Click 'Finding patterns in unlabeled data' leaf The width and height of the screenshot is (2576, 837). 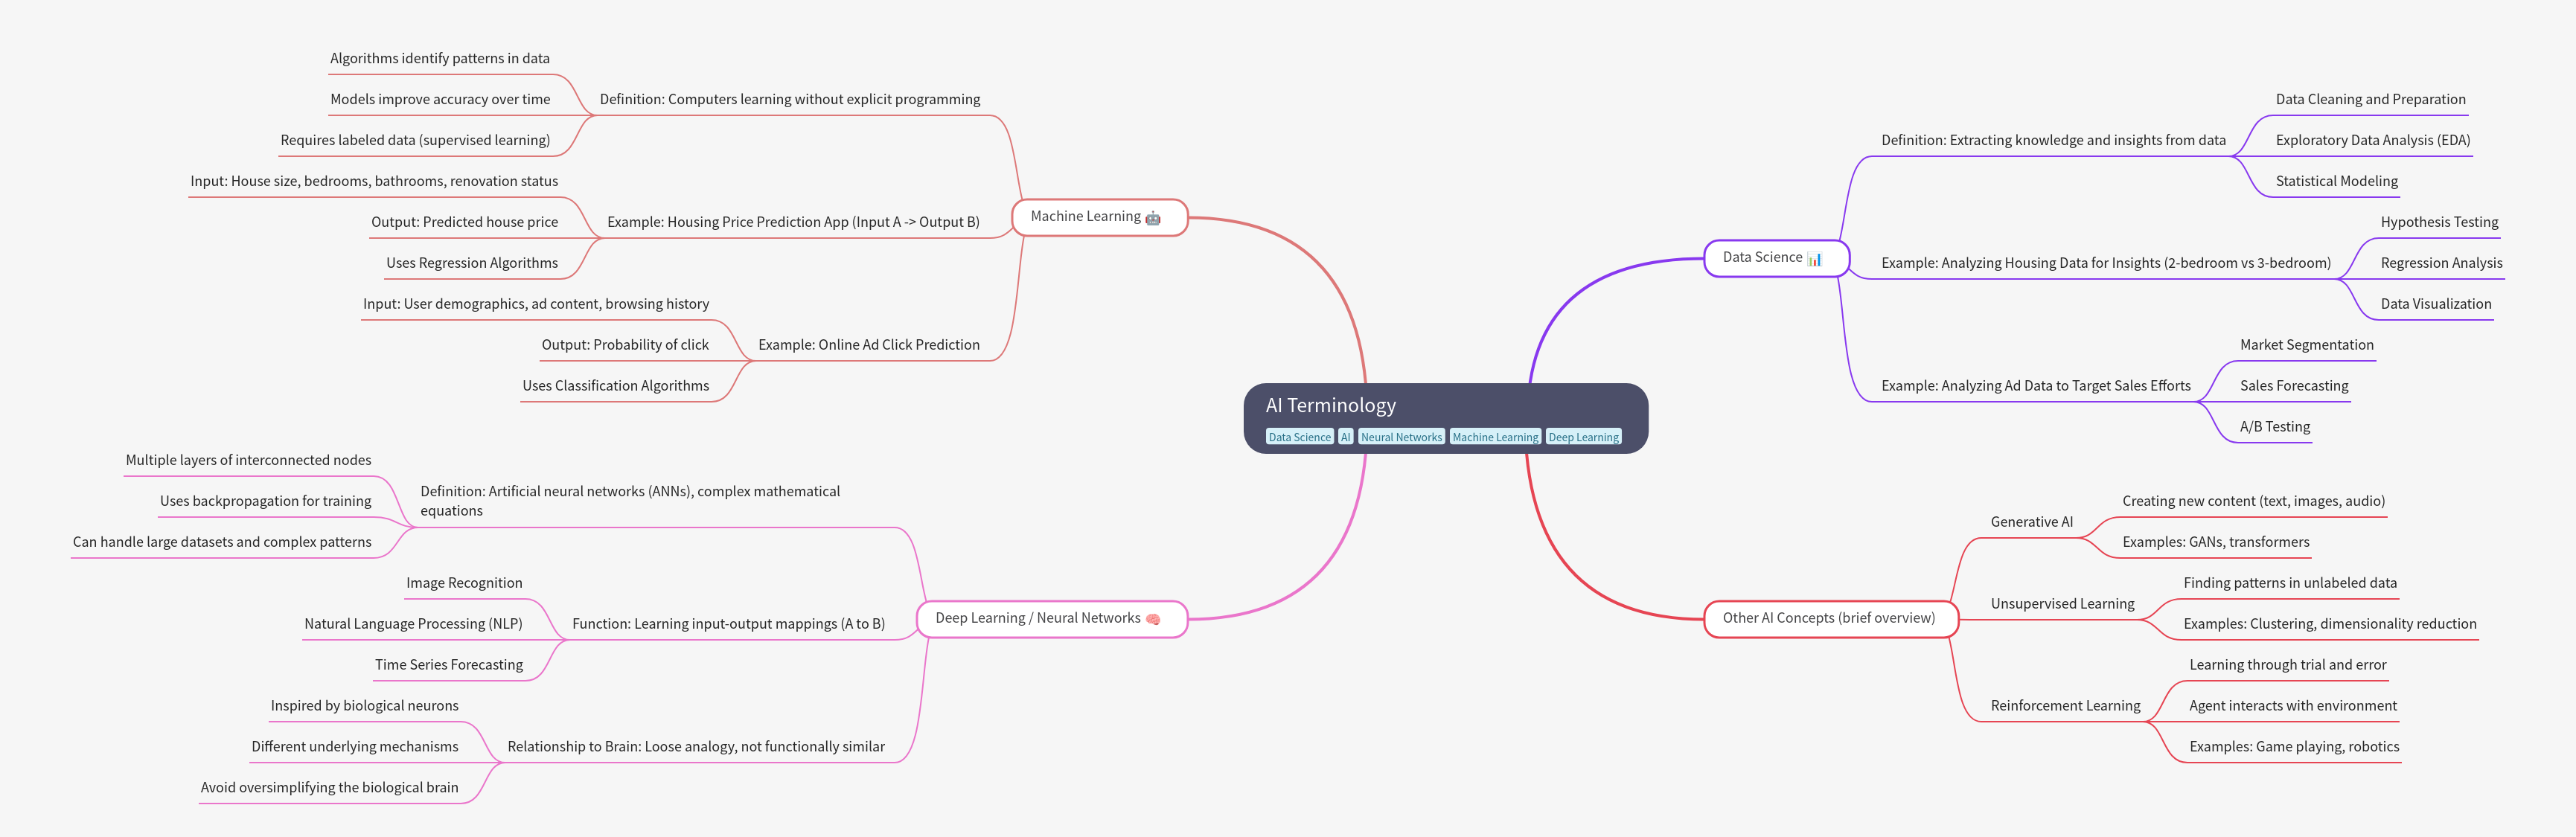coord(2289,583)
